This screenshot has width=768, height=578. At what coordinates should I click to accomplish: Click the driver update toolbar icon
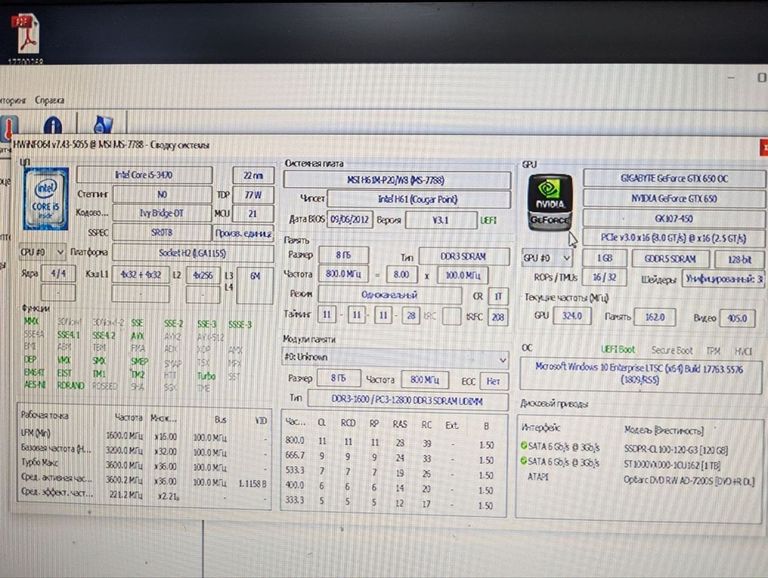click(102, 124)
